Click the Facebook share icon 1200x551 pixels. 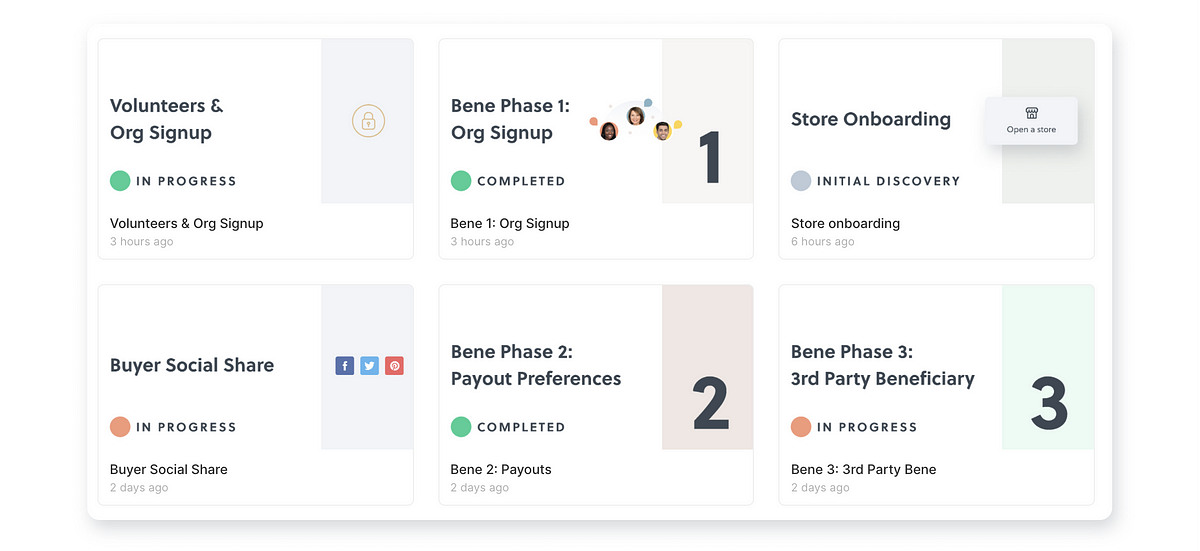tap(345, 366)
